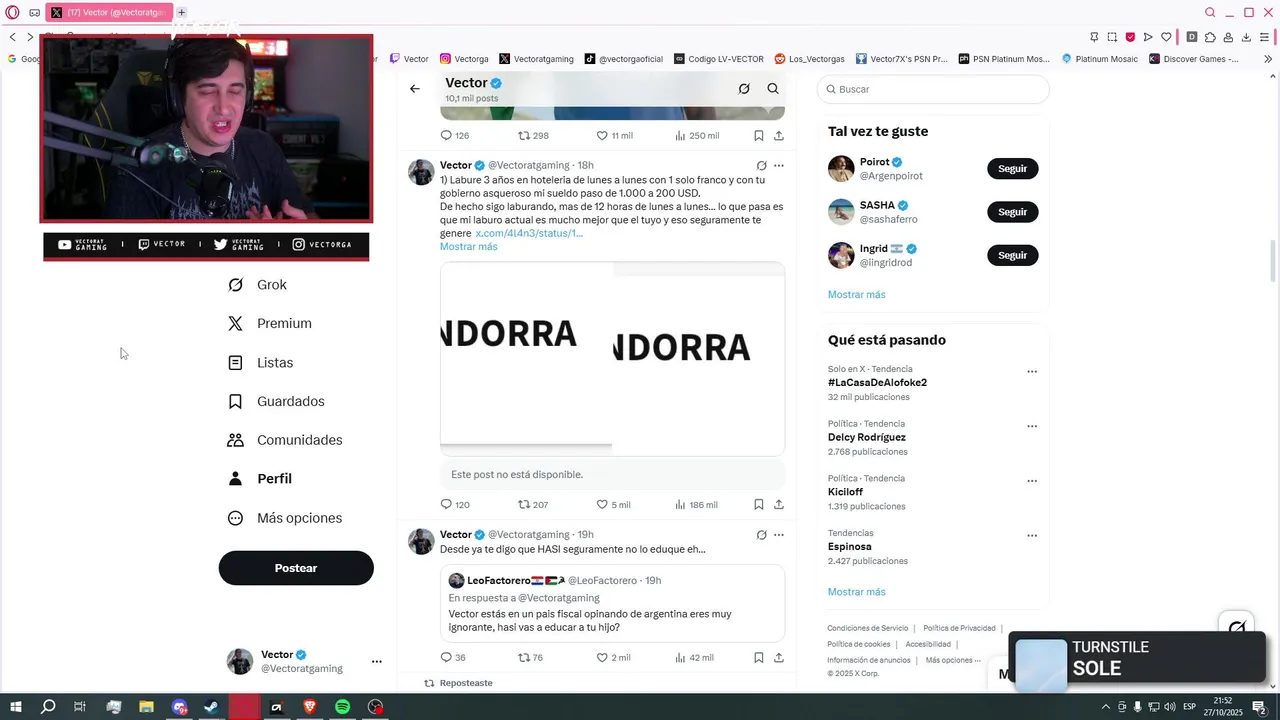The image size is (1280, 720).
Task: Open Listas in the sidebar
Action: 261,363
